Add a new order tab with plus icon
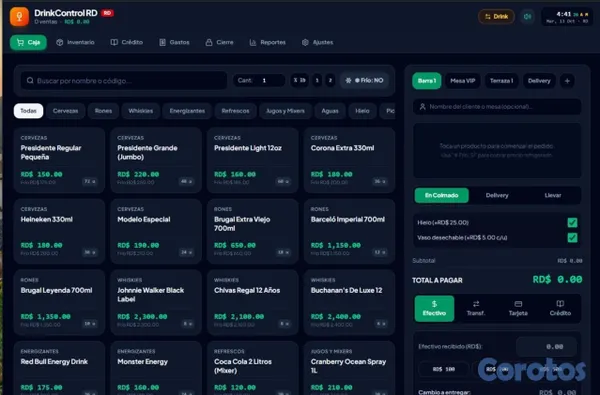Image resolution: width=600 pixels, height=395 pixels. click(567, 81)
